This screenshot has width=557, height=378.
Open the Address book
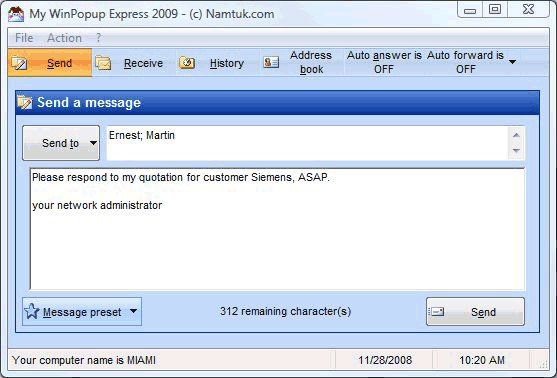tap(302, 63)
